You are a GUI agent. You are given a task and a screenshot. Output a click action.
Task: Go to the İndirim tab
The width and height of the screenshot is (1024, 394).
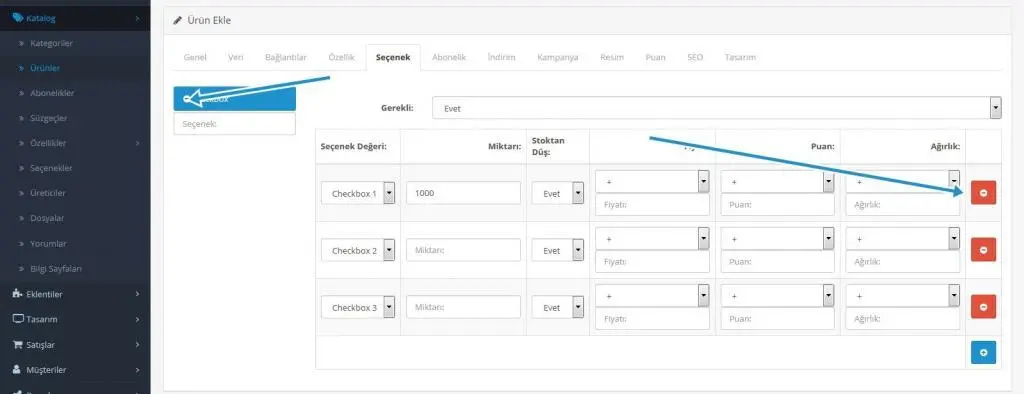(502, 57)
